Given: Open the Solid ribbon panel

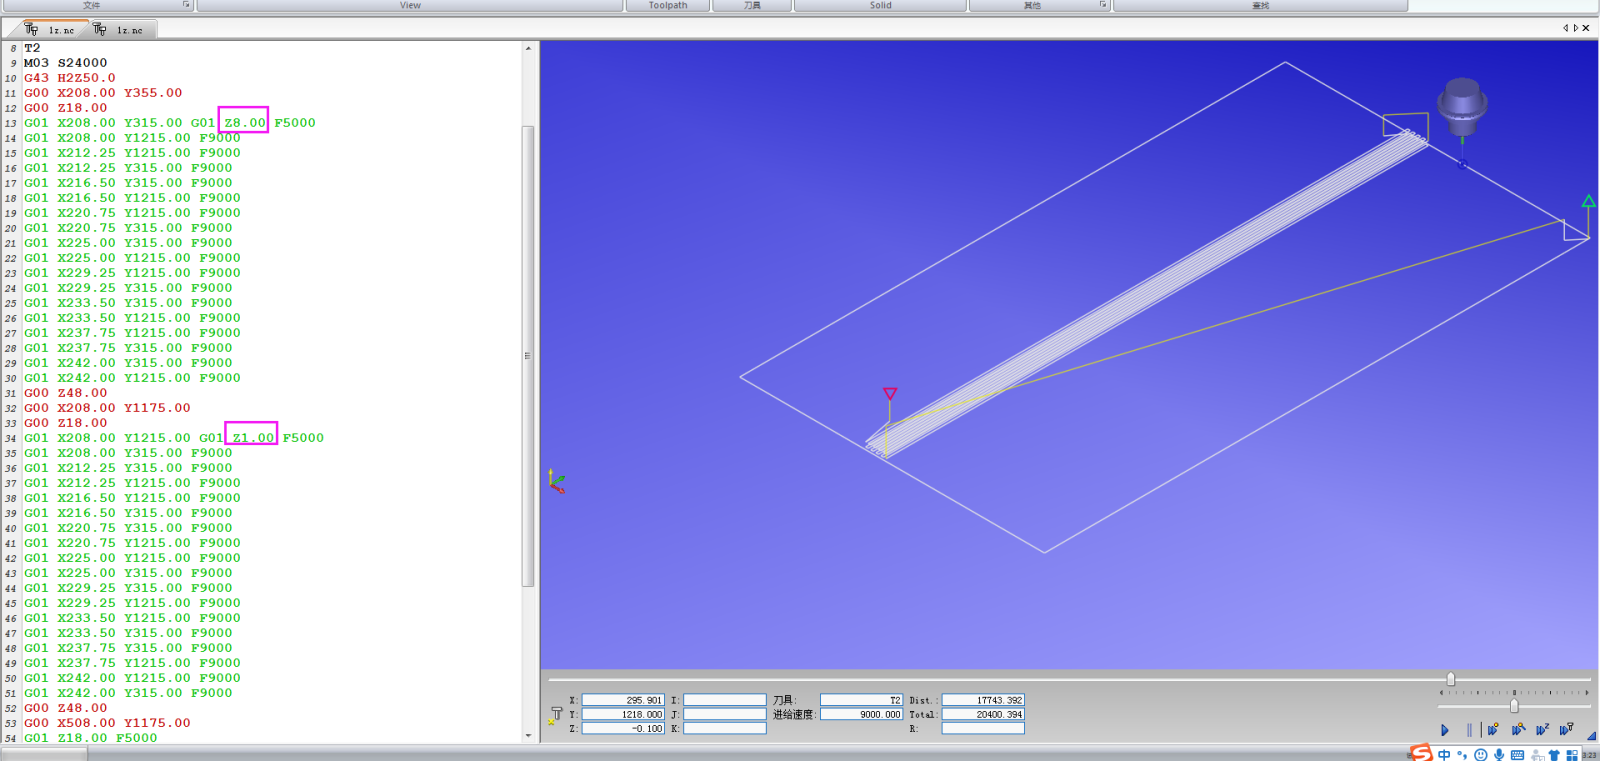Looking at the screenshot, I should tap(880, 5).
